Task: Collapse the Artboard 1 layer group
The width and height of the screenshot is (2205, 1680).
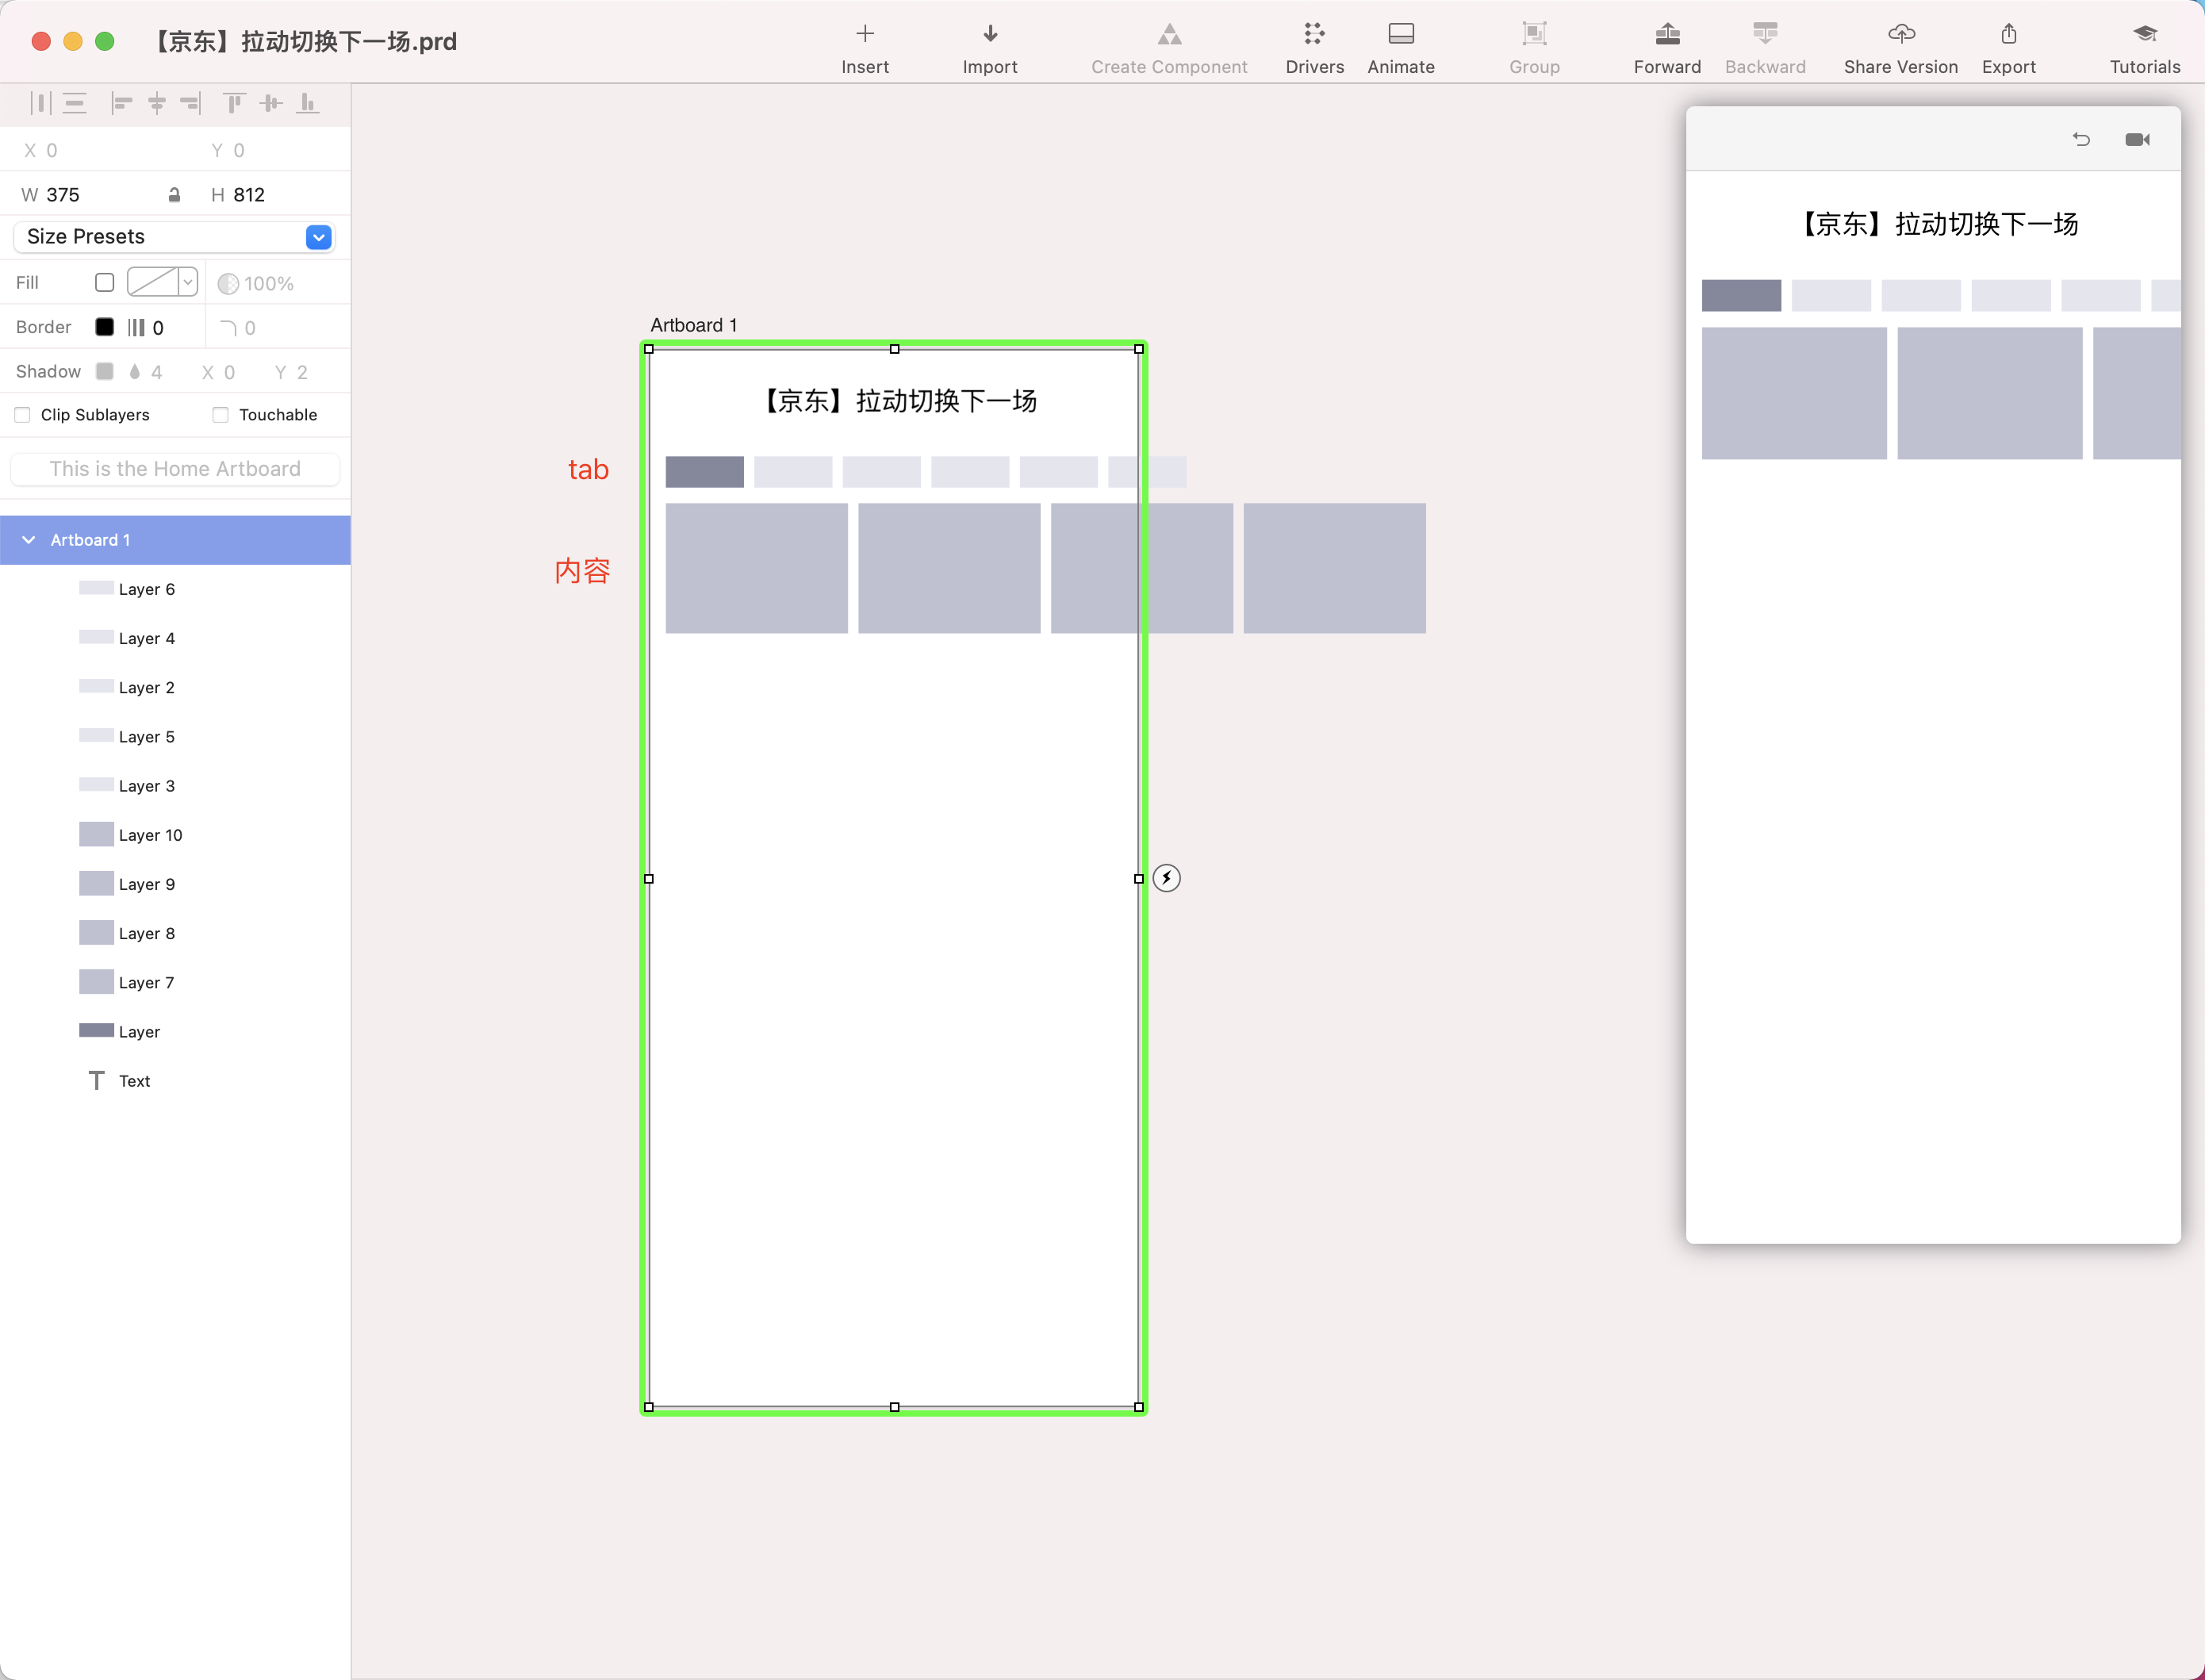Action: pyautogui.click(x=29, y=540)
